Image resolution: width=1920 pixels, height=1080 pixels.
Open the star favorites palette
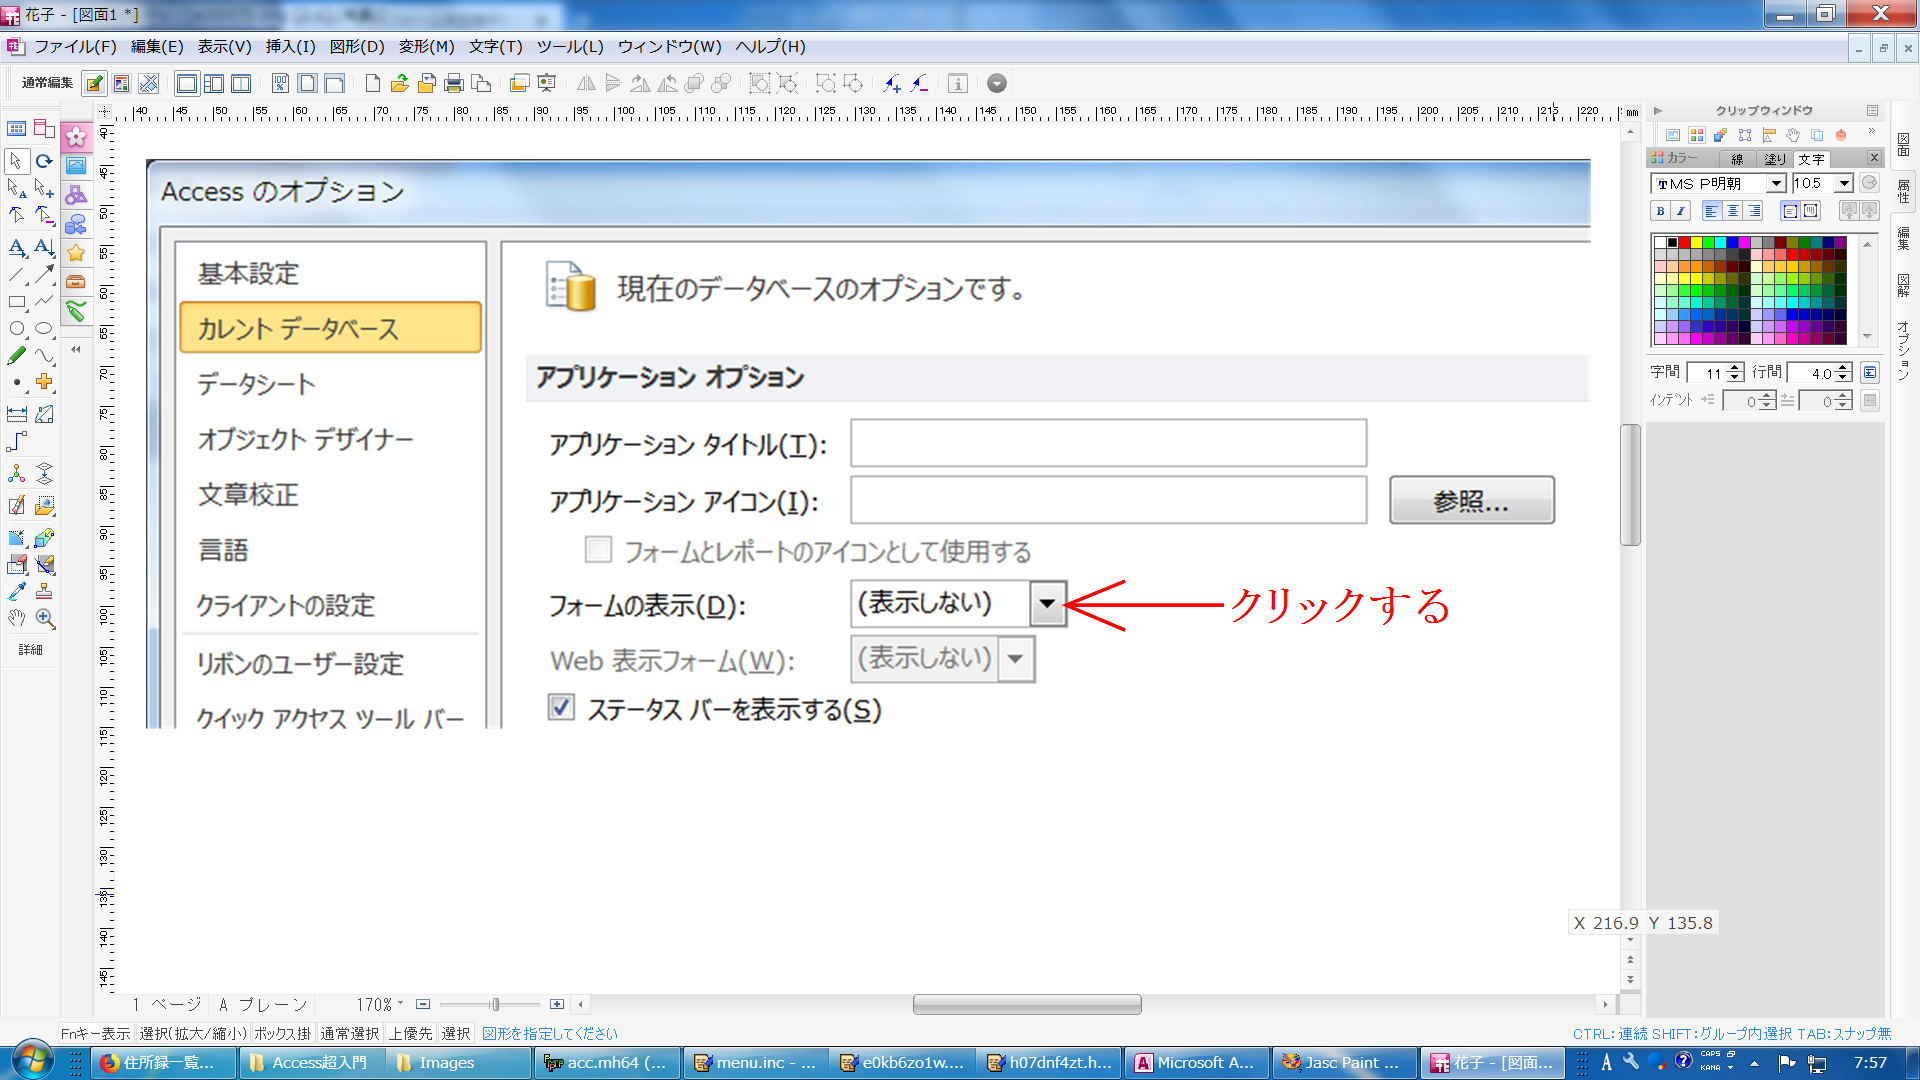click(76, 253)
